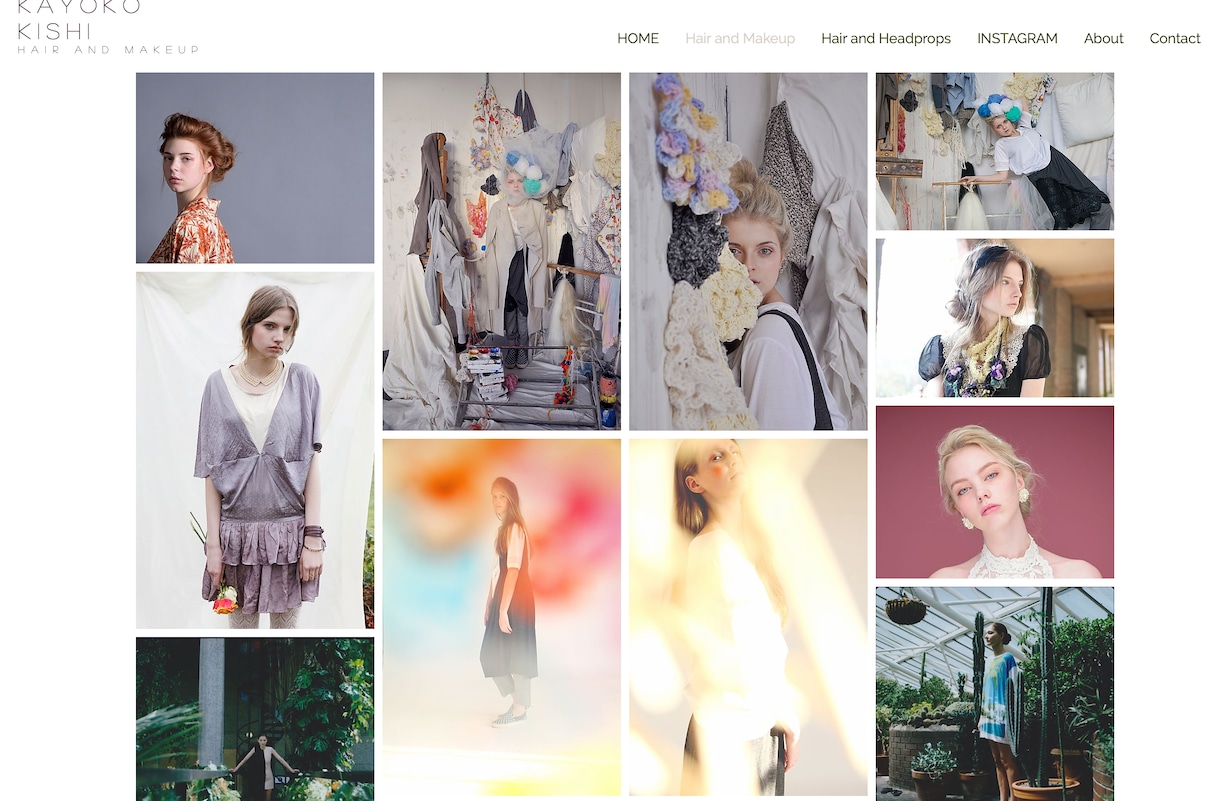The image size is (1220, 801).
Task: Open photo of model leaning on ballet barre
Action: [995, 151]
